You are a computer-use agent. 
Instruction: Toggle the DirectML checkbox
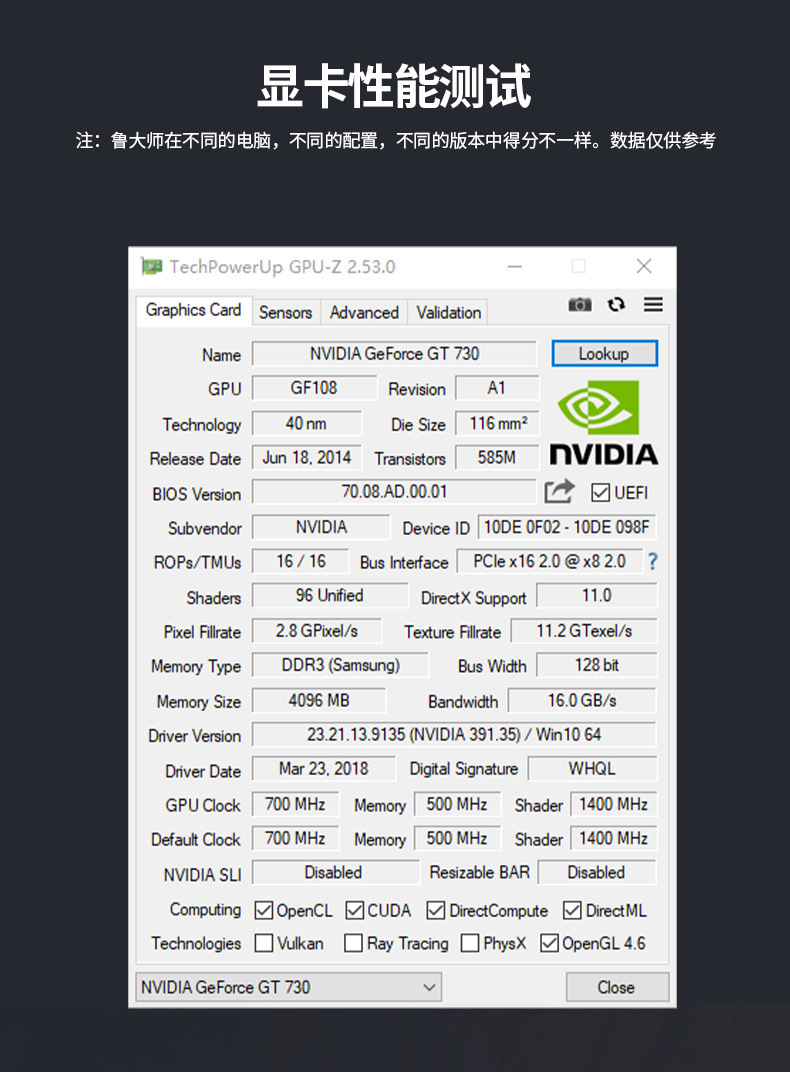pyautogui.click(x=572, y=910)
